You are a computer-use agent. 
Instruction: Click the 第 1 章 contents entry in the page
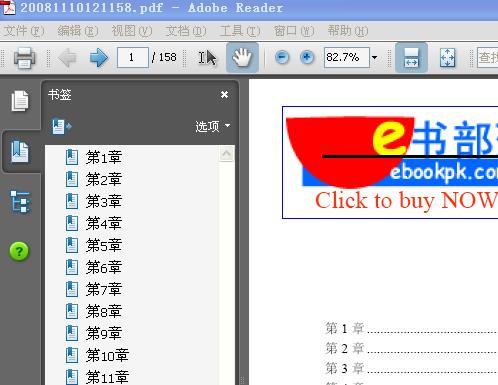[x=411, y=328]
